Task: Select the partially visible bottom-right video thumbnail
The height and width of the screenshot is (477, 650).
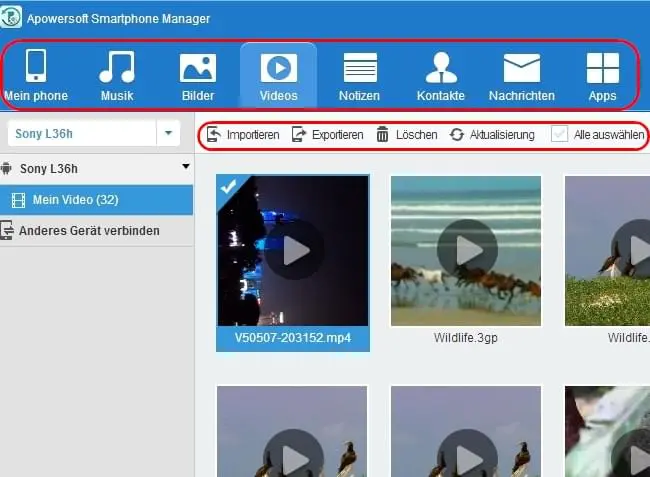Action: pos(607,431)
